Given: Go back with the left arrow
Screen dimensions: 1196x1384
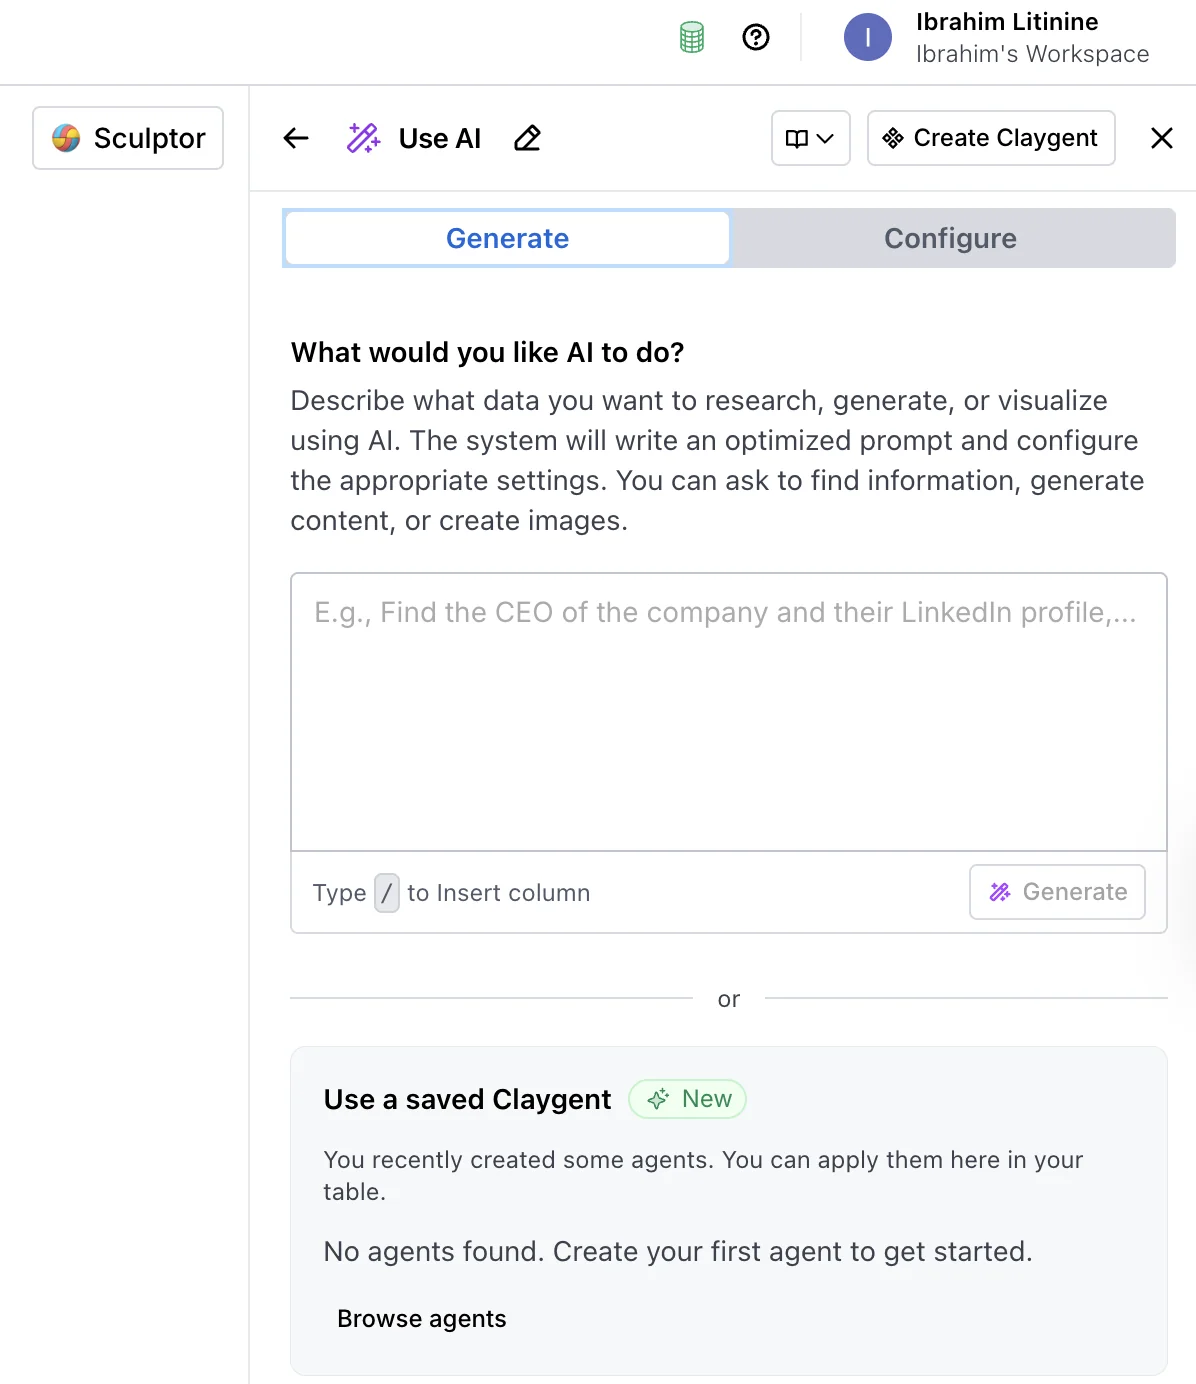Looking at the screenshot, I should pyautogui.click(x=296, y=138).
